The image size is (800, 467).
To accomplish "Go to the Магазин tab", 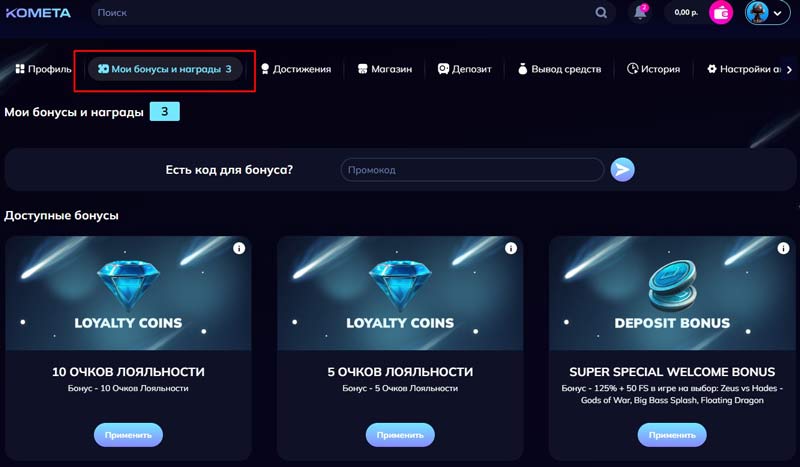I will coord(384,69).
